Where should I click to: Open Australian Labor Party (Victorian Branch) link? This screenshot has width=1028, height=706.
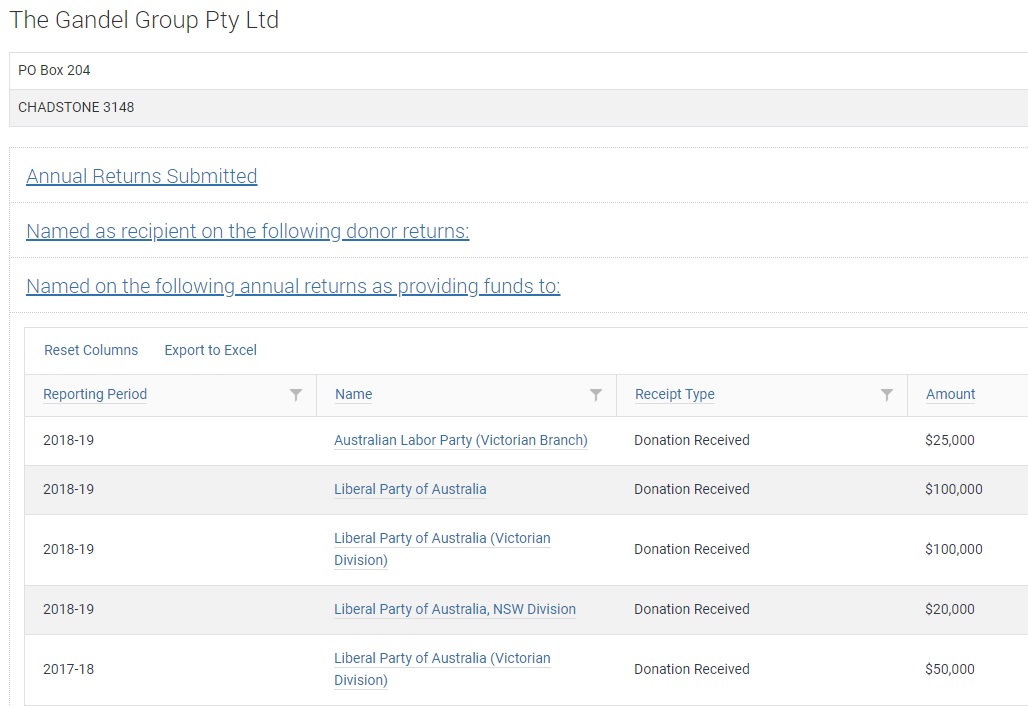(461, 440)
